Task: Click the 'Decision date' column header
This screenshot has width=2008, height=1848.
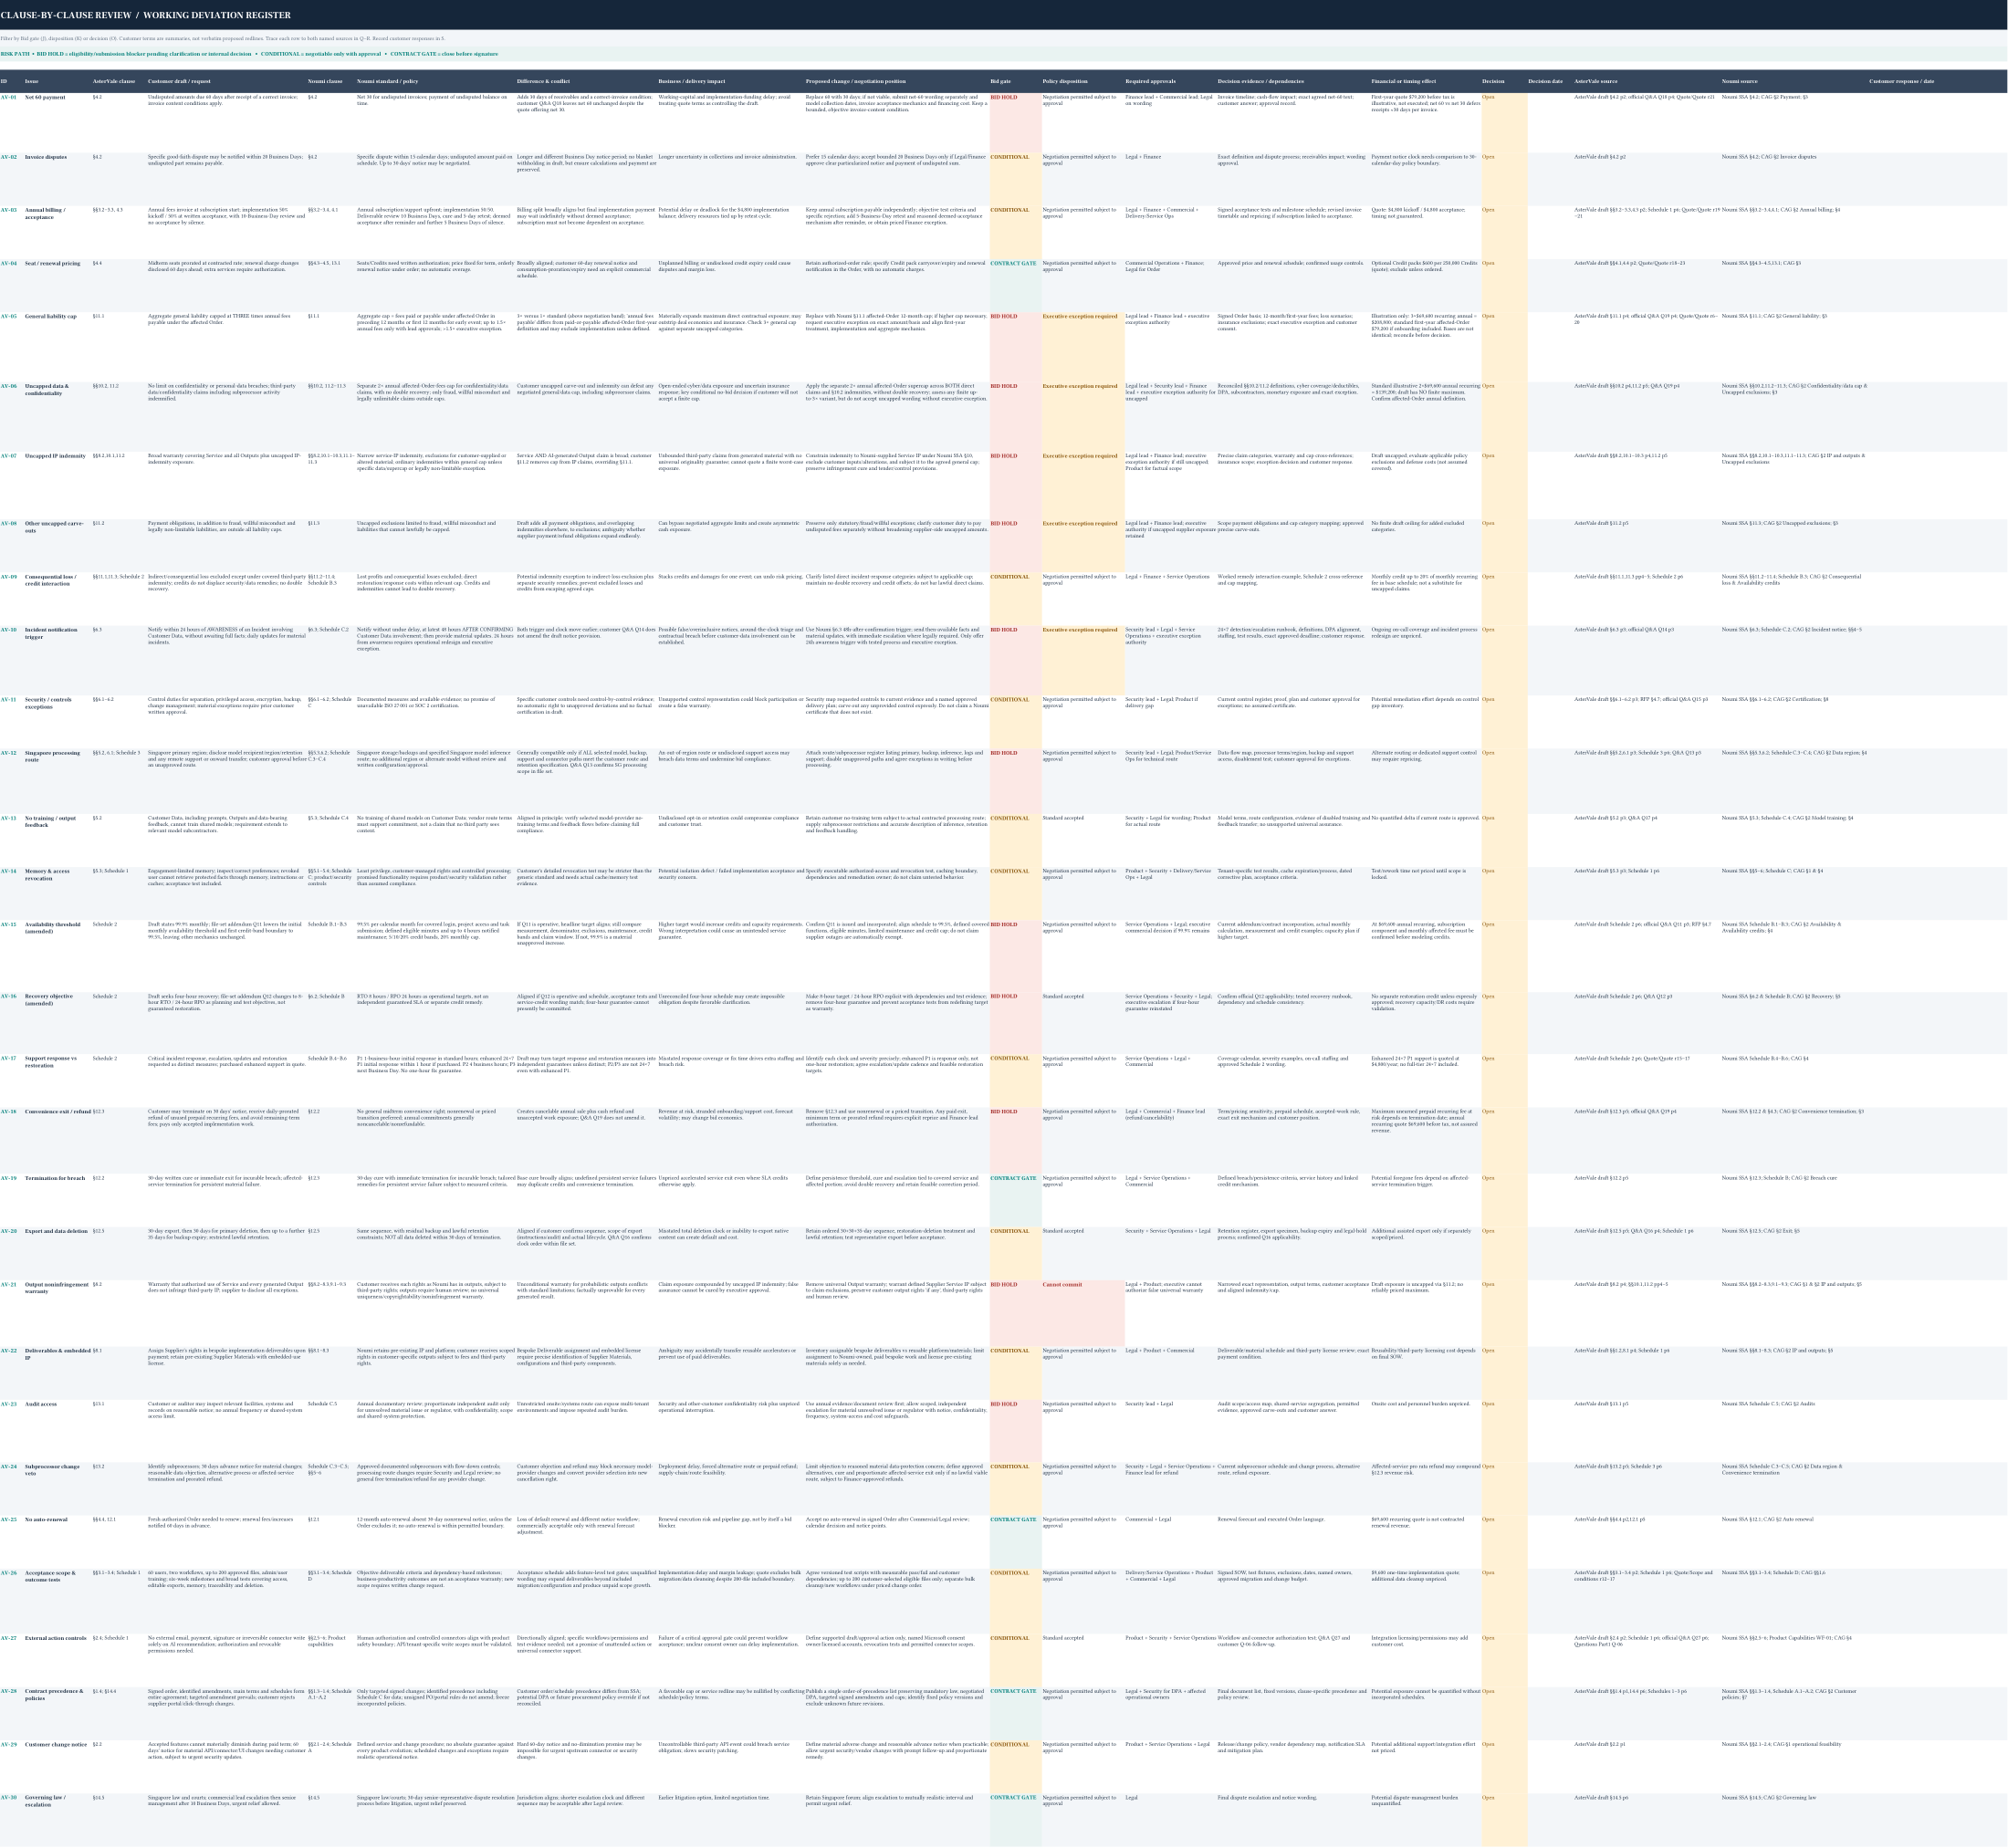Action: point(1550,81)
